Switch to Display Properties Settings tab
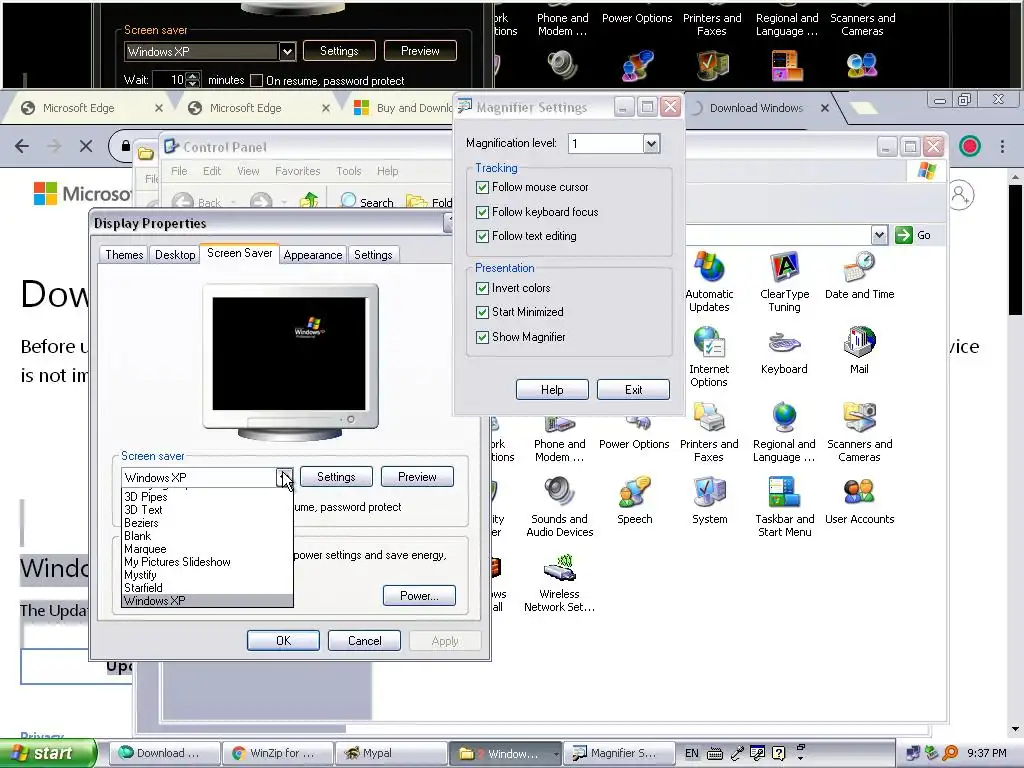The width and height of the screenshot is (1024, 768). pyautogui.click(x=373, y=255)
